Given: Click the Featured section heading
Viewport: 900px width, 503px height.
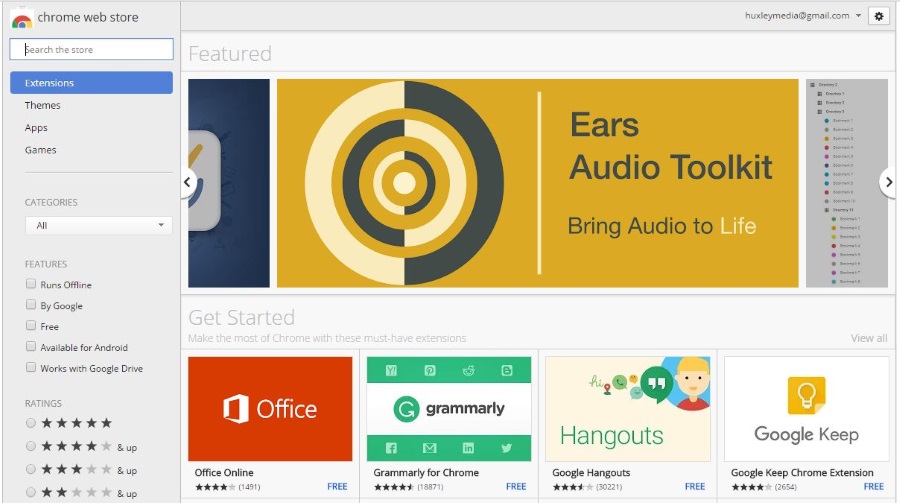Looking at the screenshot, I should coord(230,53).
